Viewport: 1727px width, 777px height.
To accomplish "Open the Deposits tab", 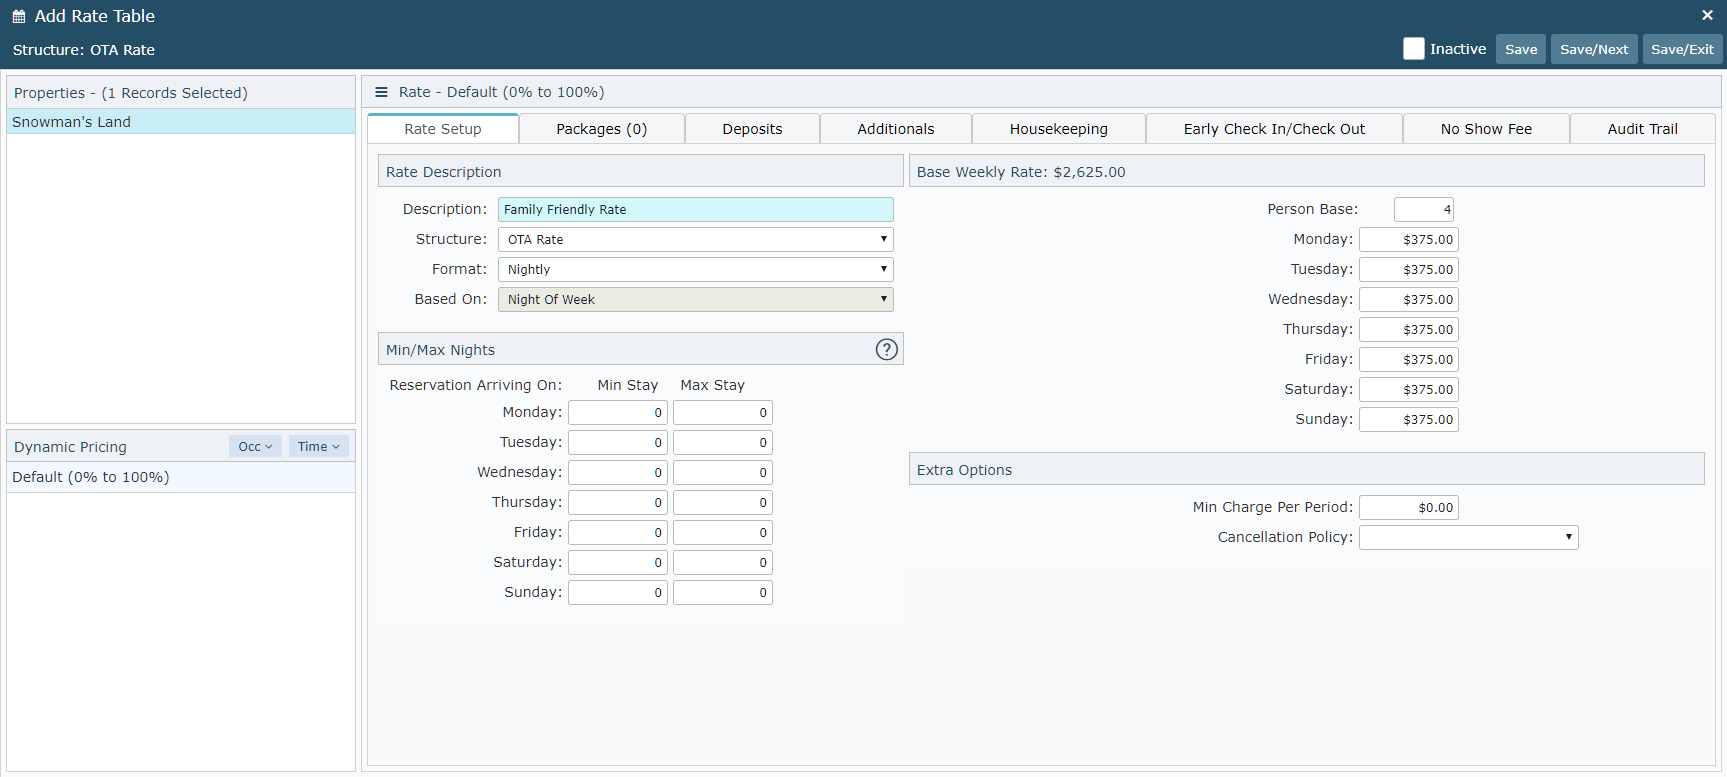I will [752, 129].
